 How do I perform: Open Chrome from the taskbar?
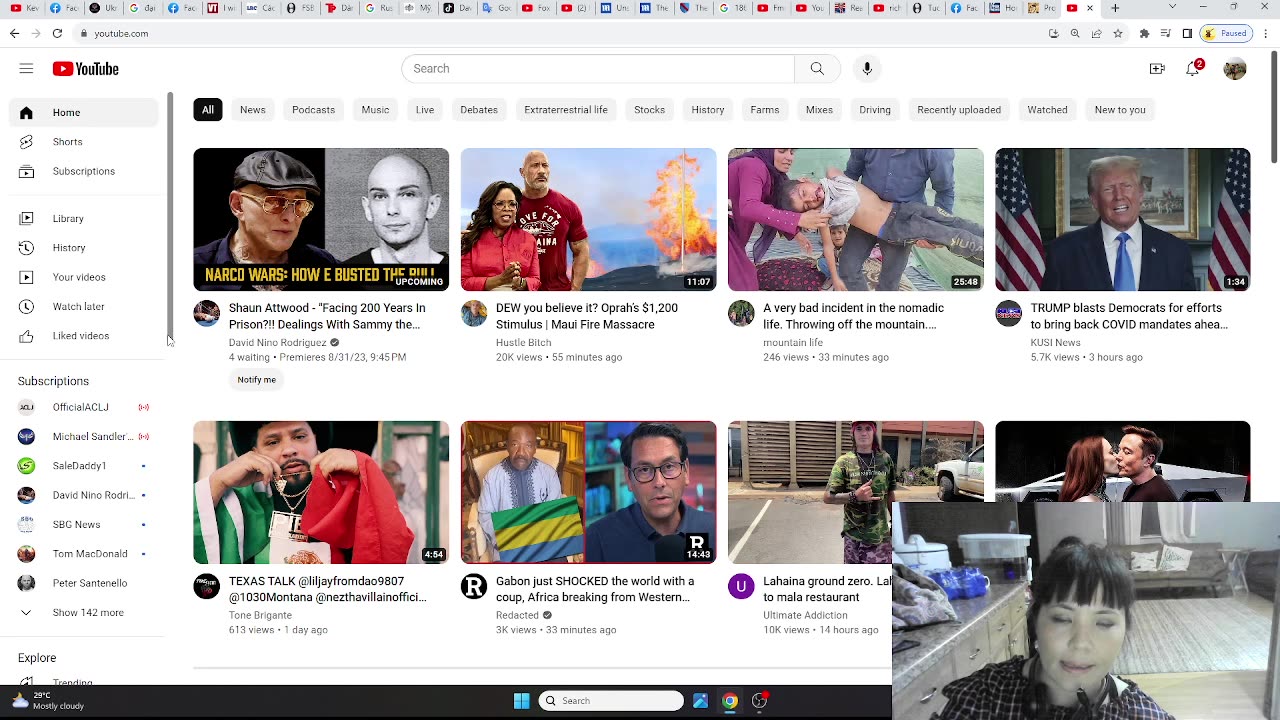coord(730,701)
